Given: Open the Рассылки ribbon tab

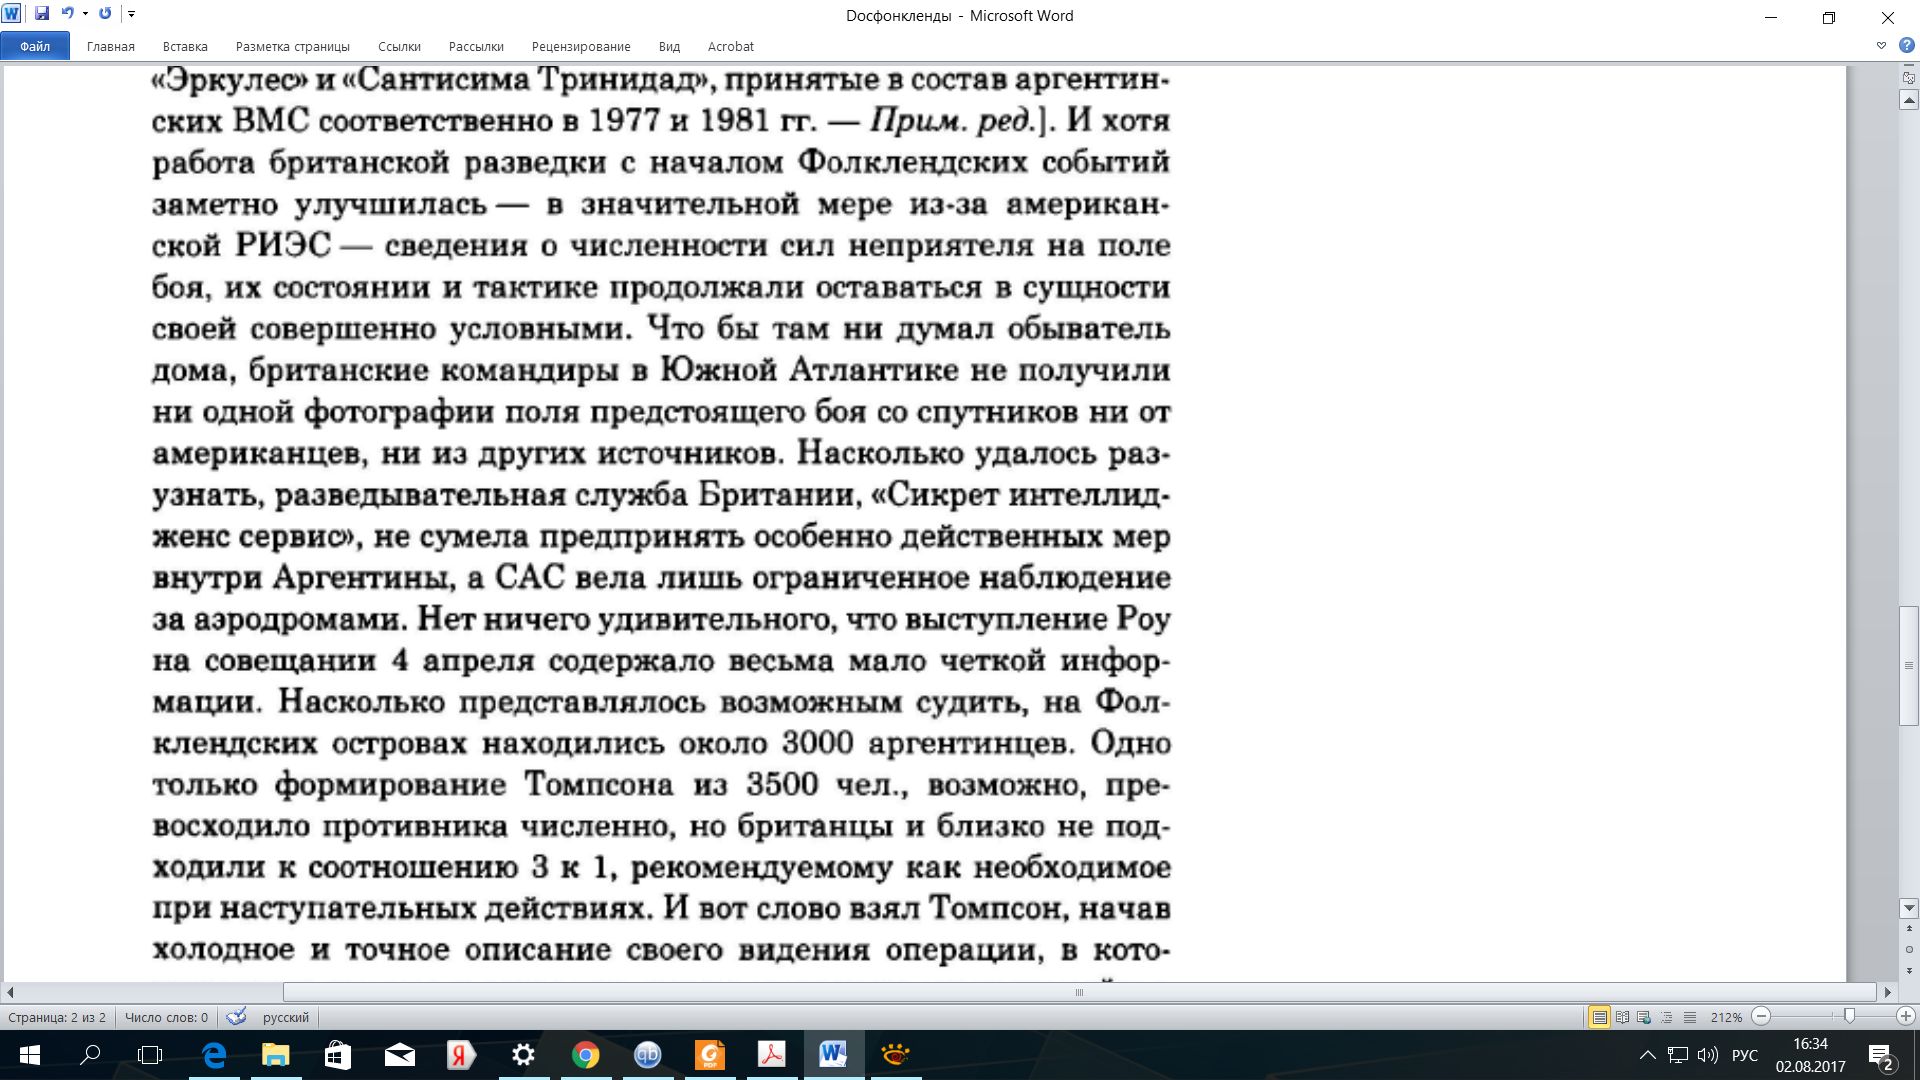Looking at the screenshot, I should pos(476,46).
